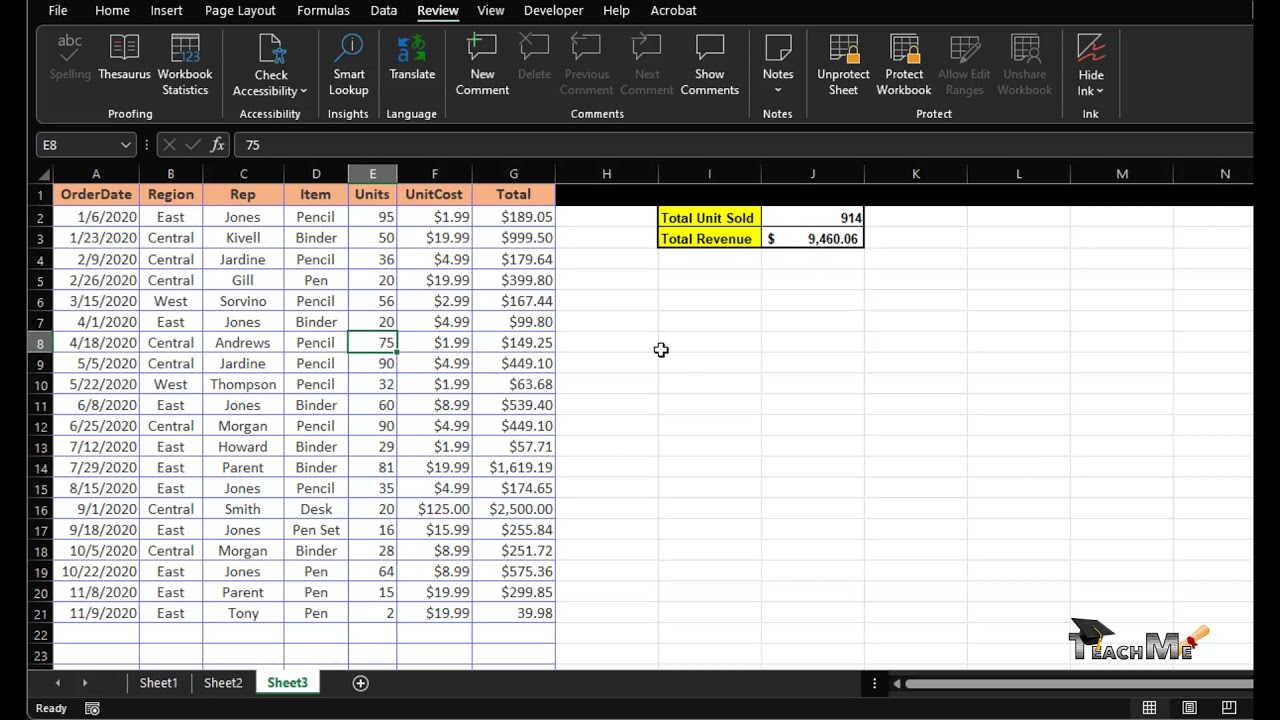Select the $2,500.00 total cell
This screenshot has height=720, width=1280.
(513, 509)
